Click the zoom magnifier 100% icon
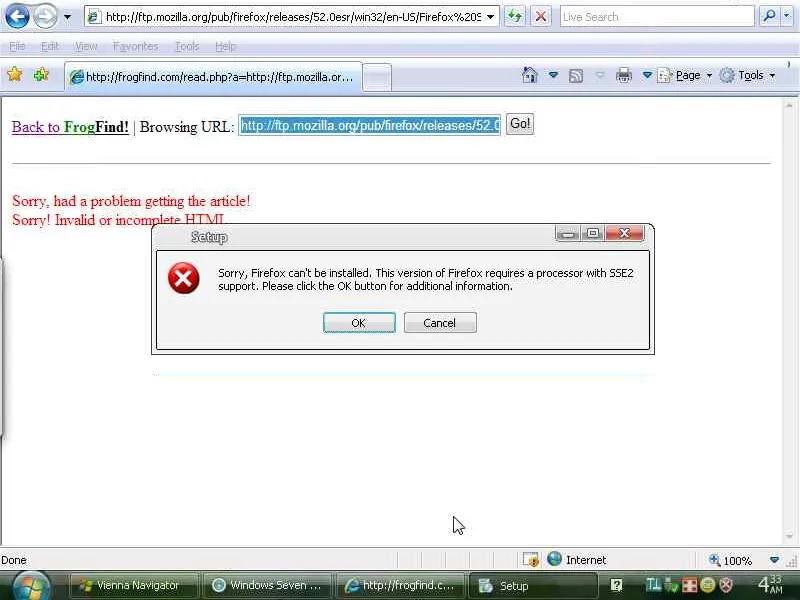This screenshot has height=600, width=800. pos(715,560)
